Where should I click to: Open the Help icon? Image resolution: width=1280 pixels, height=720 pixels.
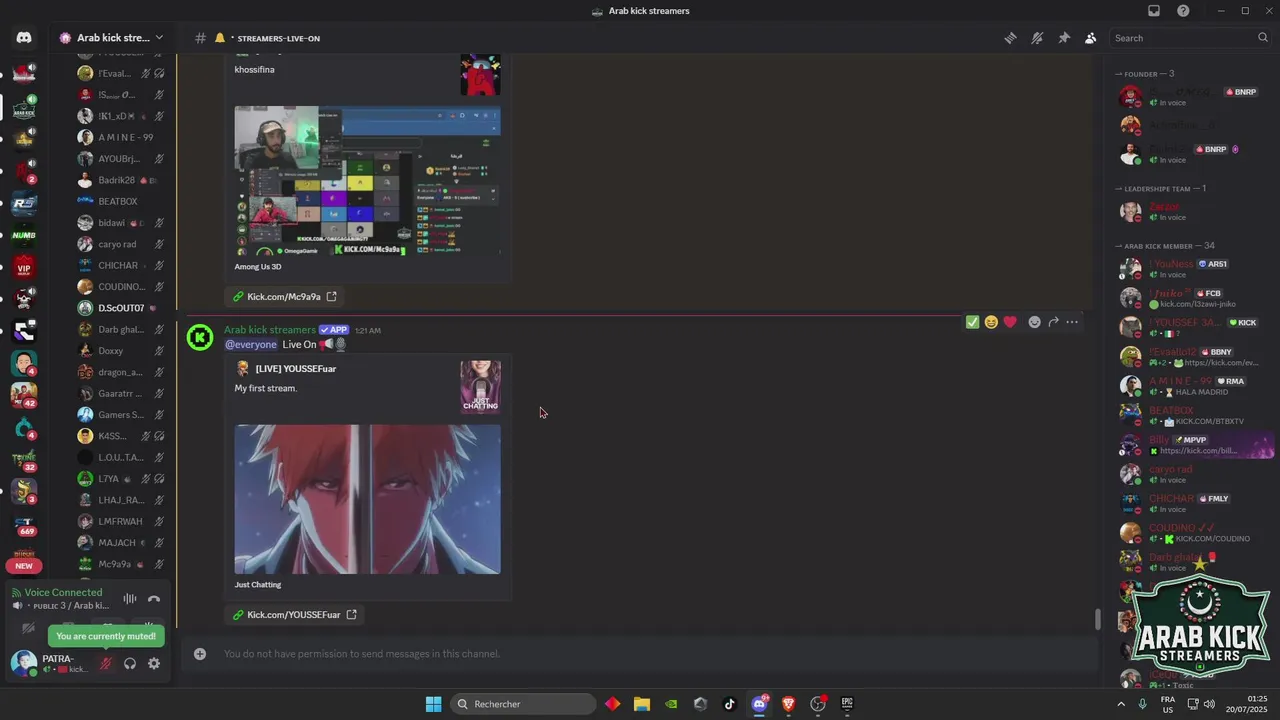coord(1184,11)
